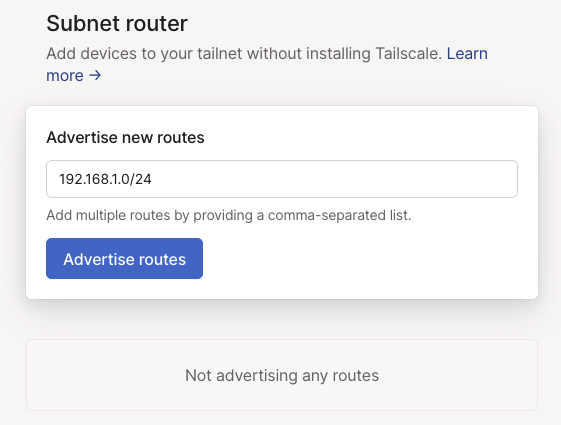Click the "/24" suffix in the input
561x425 pixels.
click(141, 179)
